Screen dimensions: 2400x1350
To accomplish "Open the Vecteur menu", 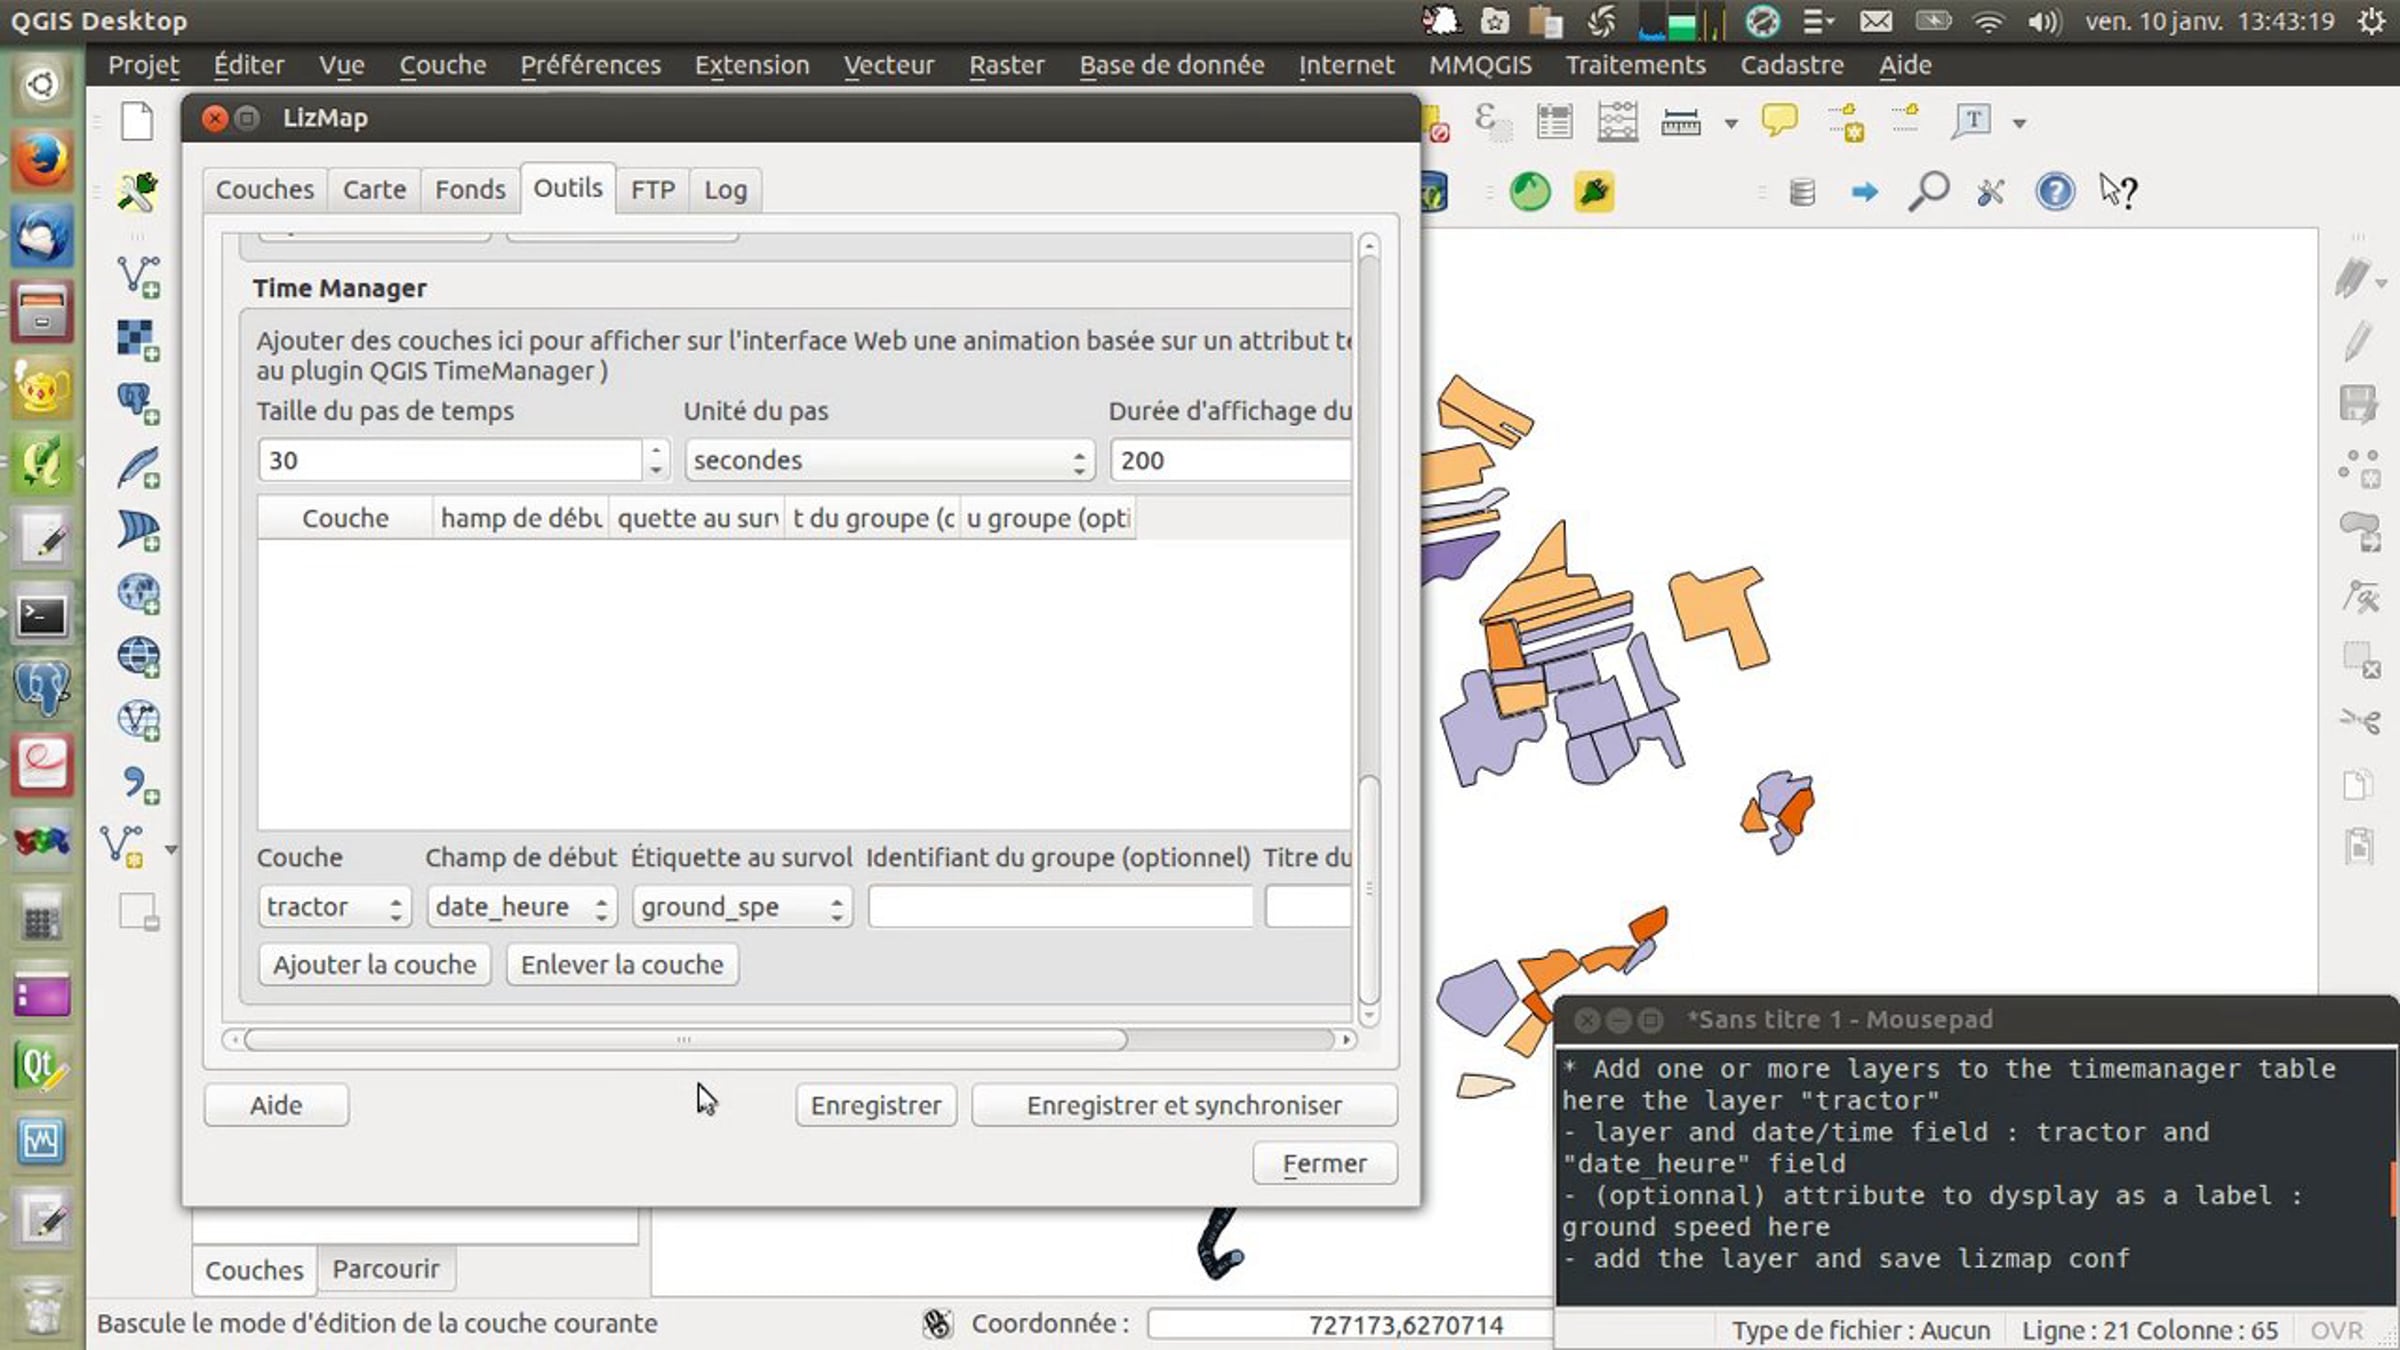I will (889, 65).
